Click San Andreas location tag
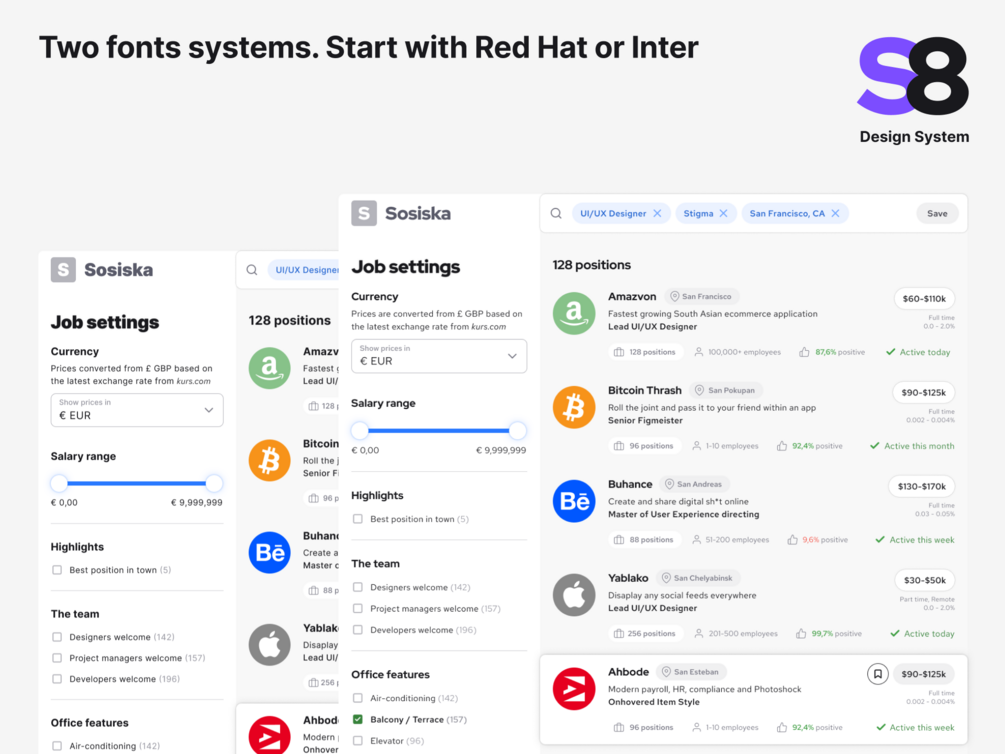The height and width of the screenshot is (754, 1005). [x=694, y=484]
